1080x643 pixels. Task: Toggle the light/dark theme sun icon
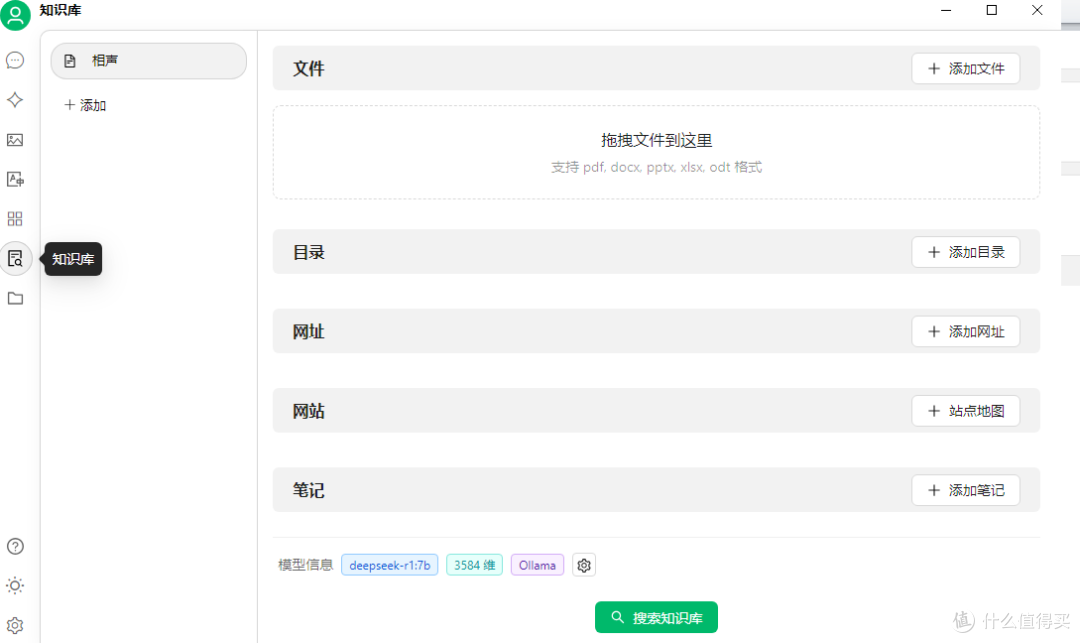coord(15,586)
